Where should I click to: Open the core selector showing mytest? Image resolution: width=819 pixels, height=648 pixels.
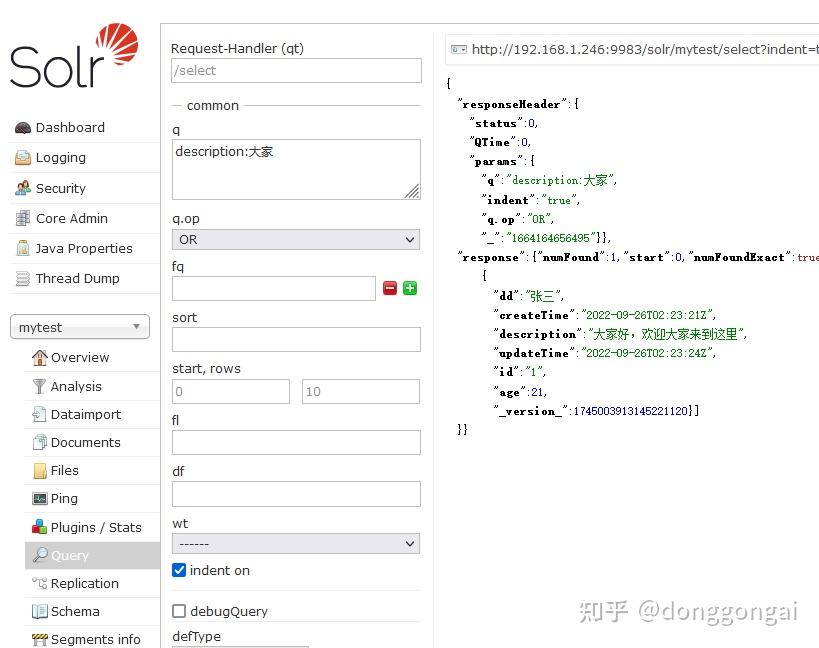(x=79, y=327)
